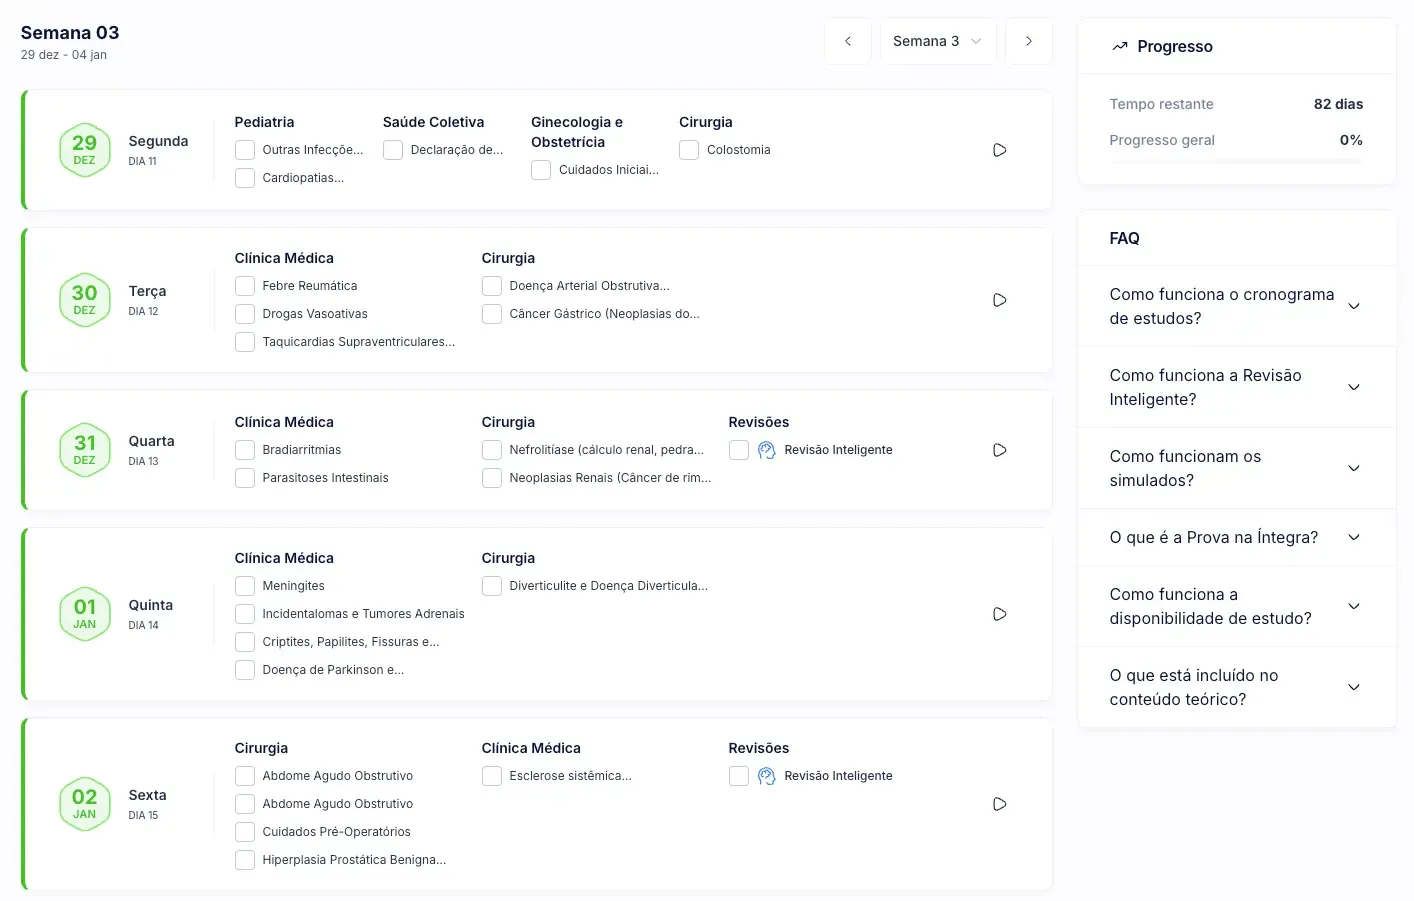Screen dimensions: 1414x901
Task: Open the Semana 3 week selector dropdown
Action: click(x=938, y=41)
